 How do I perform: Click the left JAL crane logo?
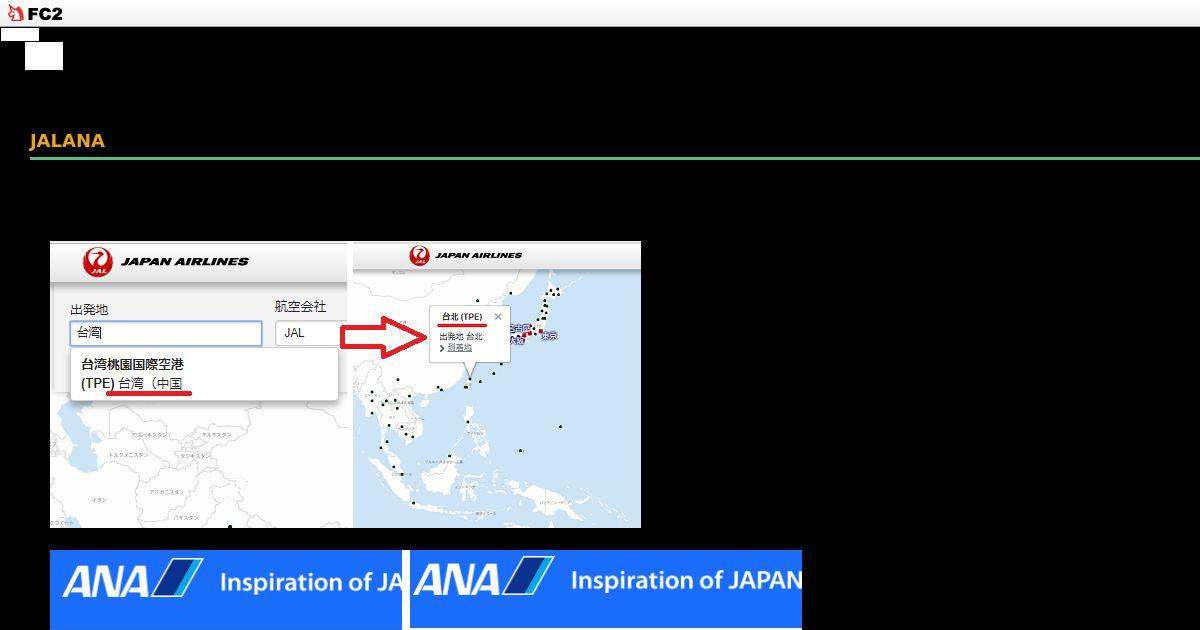tap(97, 262)
